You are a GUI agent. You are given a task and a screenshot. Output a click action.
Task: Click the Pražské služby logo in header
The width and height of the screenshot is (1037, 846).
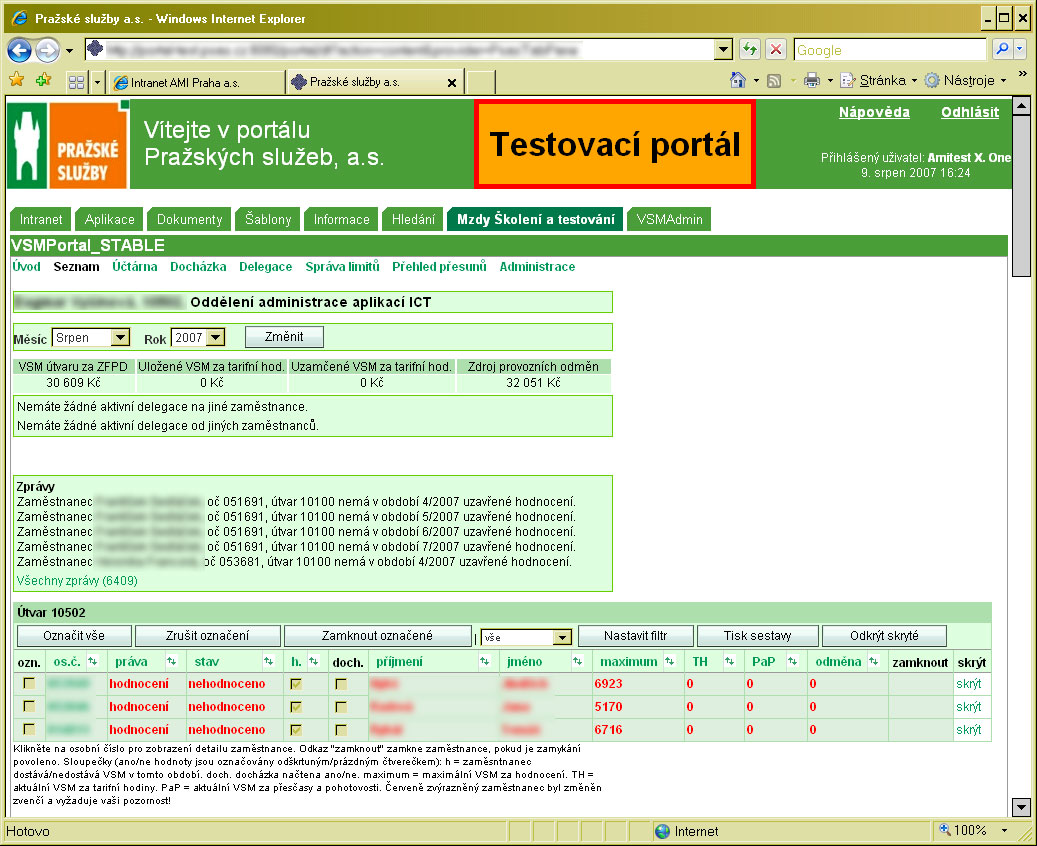68,144
